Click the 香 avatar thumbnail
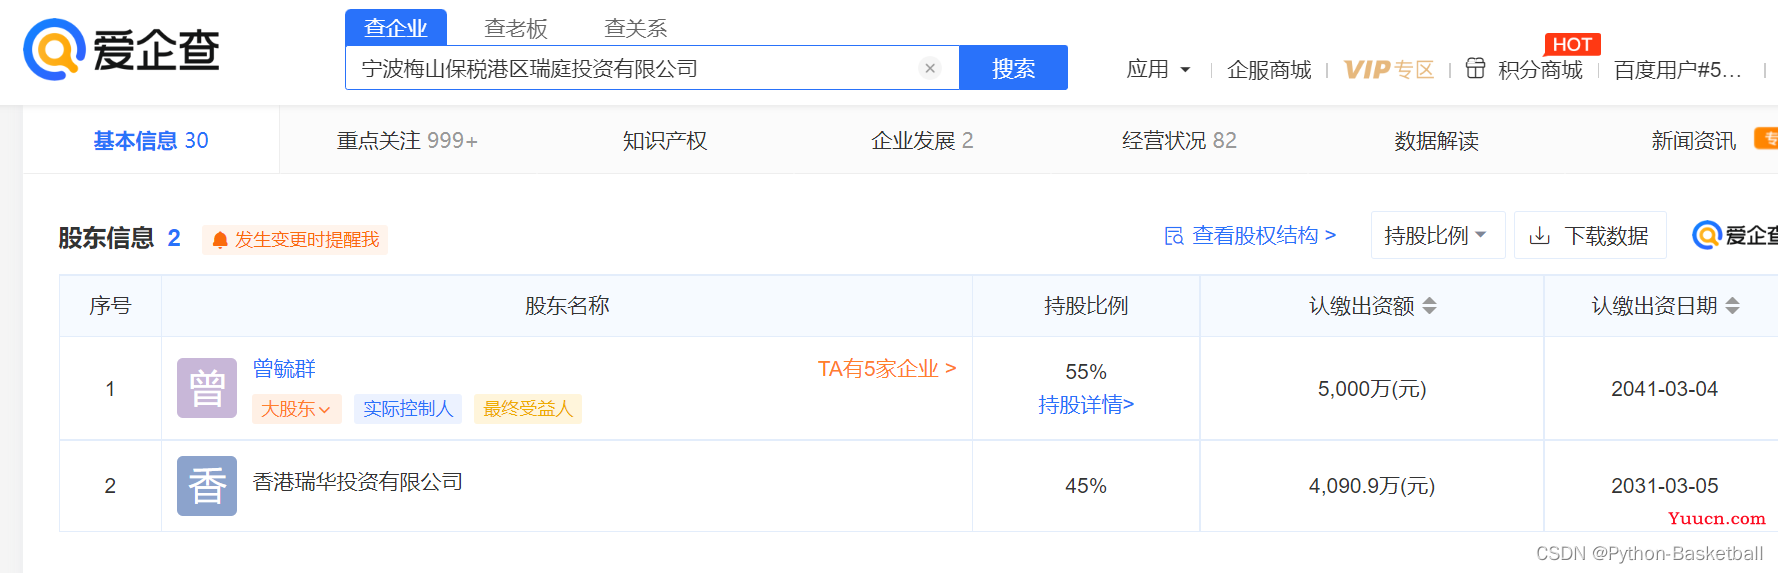Viewport: 1778px width, 573px height. 207,486
